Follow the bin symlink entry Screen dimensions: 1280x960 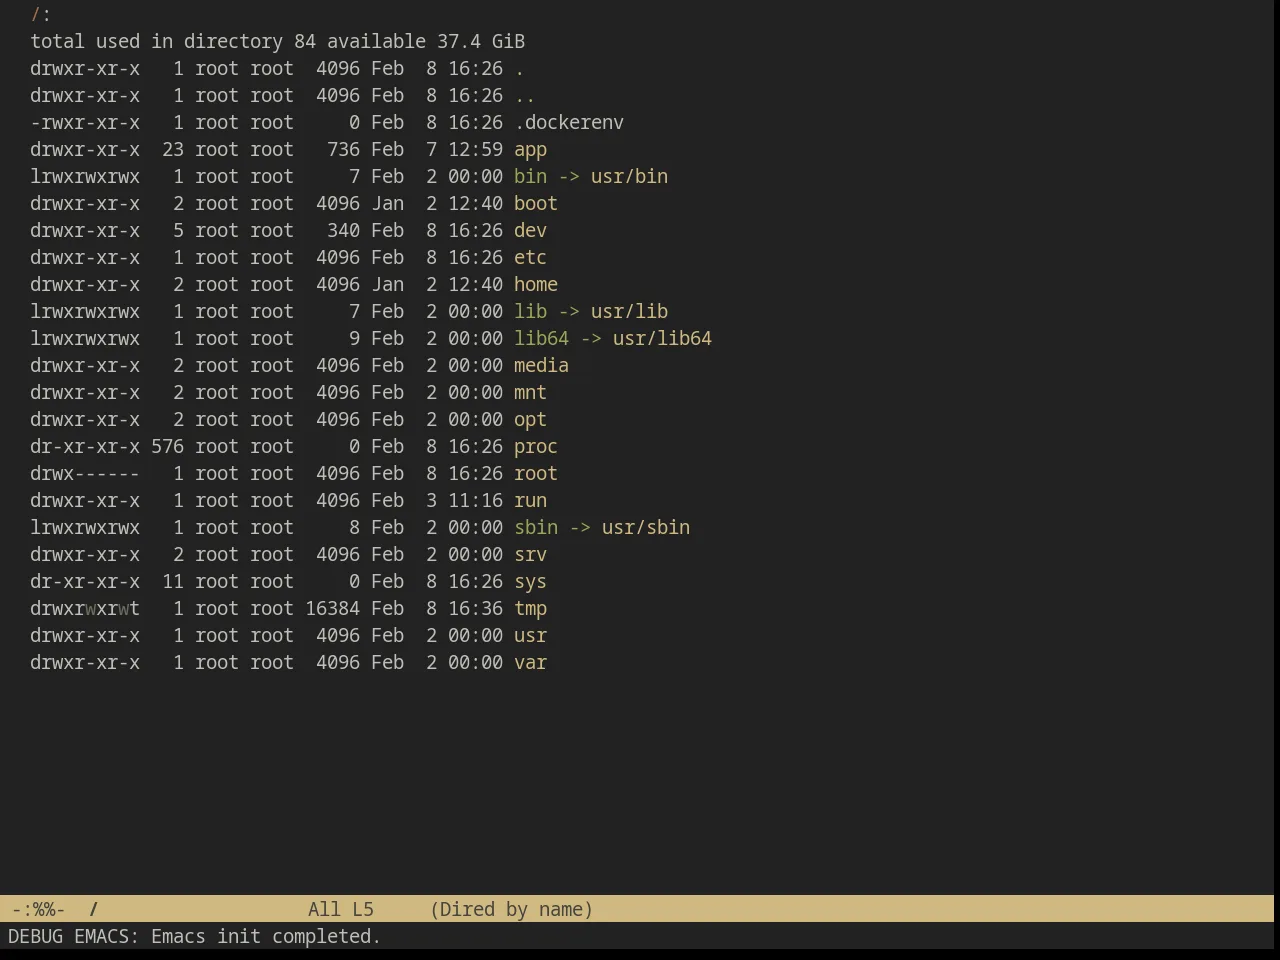point(530,177)
